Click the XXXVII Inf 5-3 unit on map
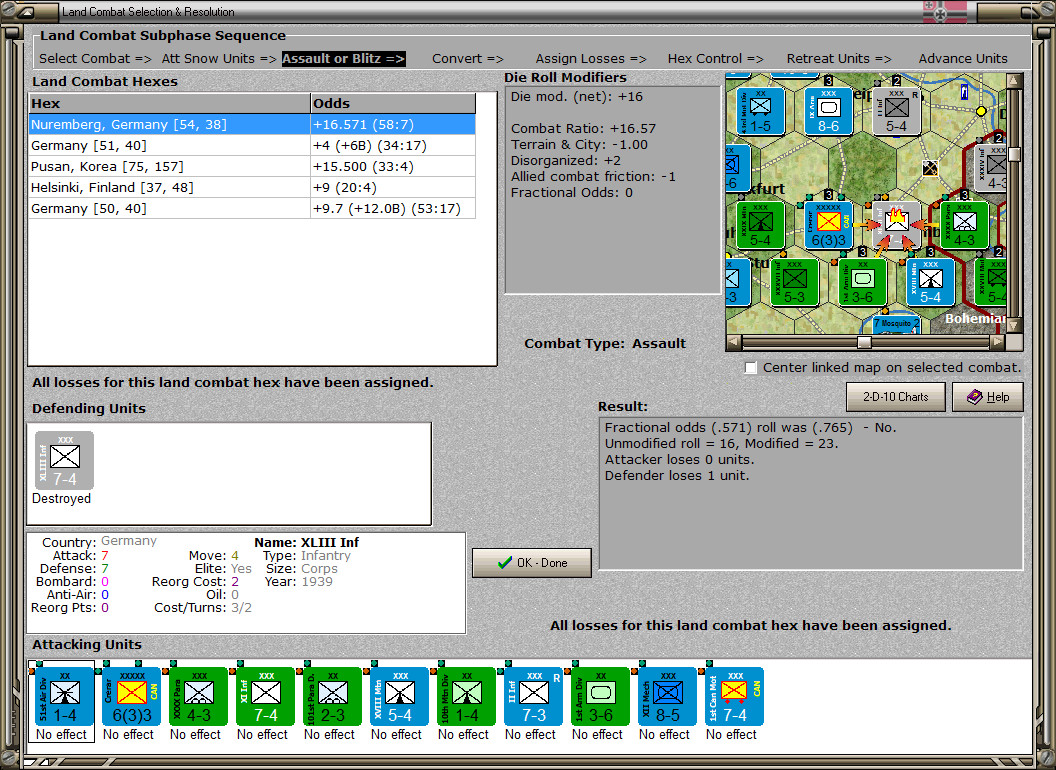 794,283
